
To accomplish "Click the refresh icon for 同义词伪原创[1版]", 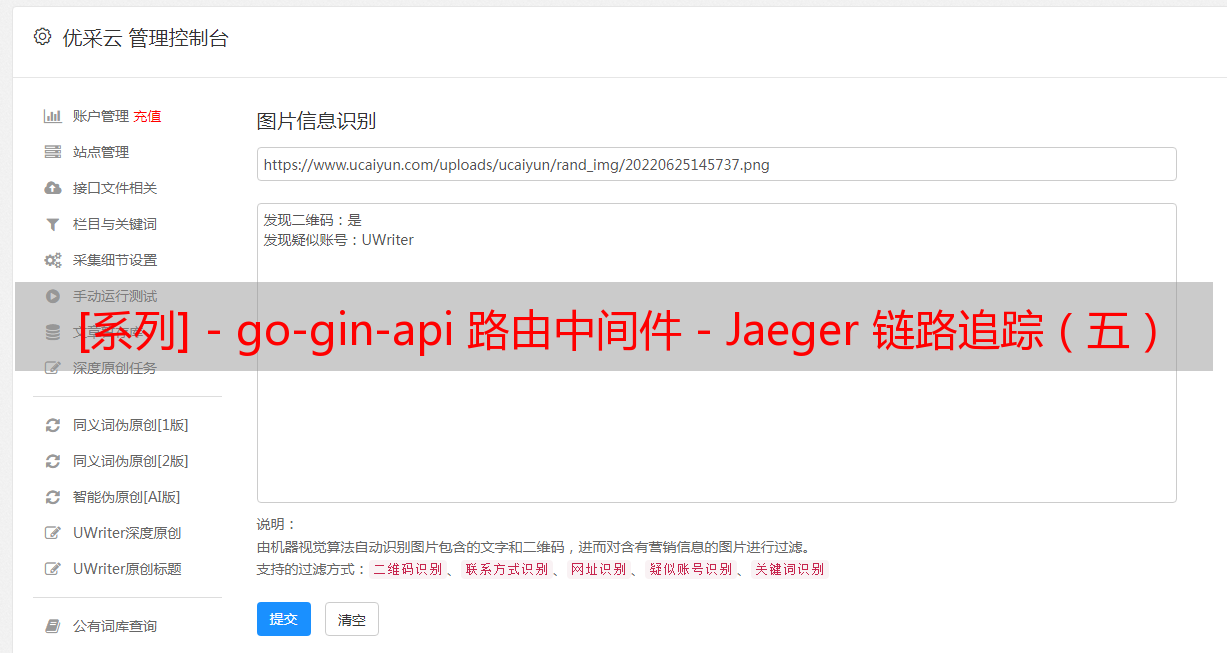I will [x=53, y=425].
